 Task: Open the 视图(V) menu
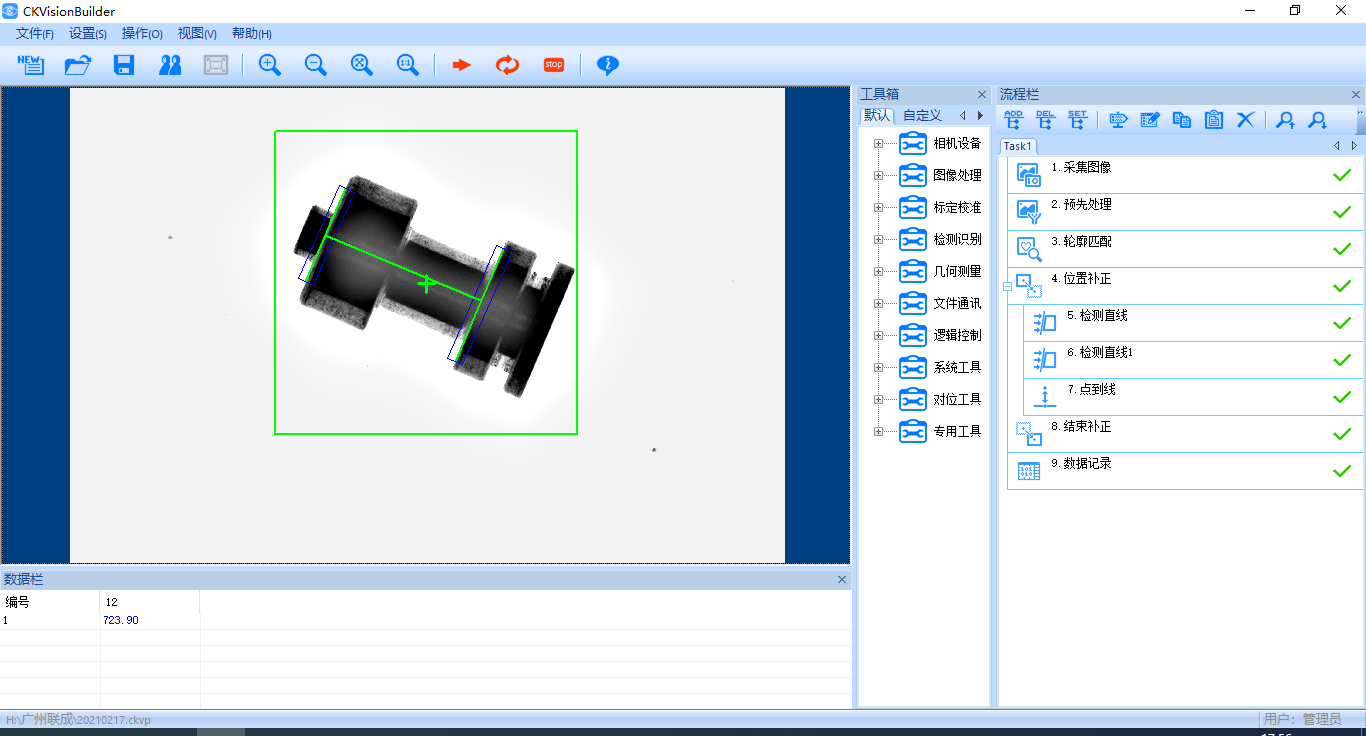tap(197, 33)
